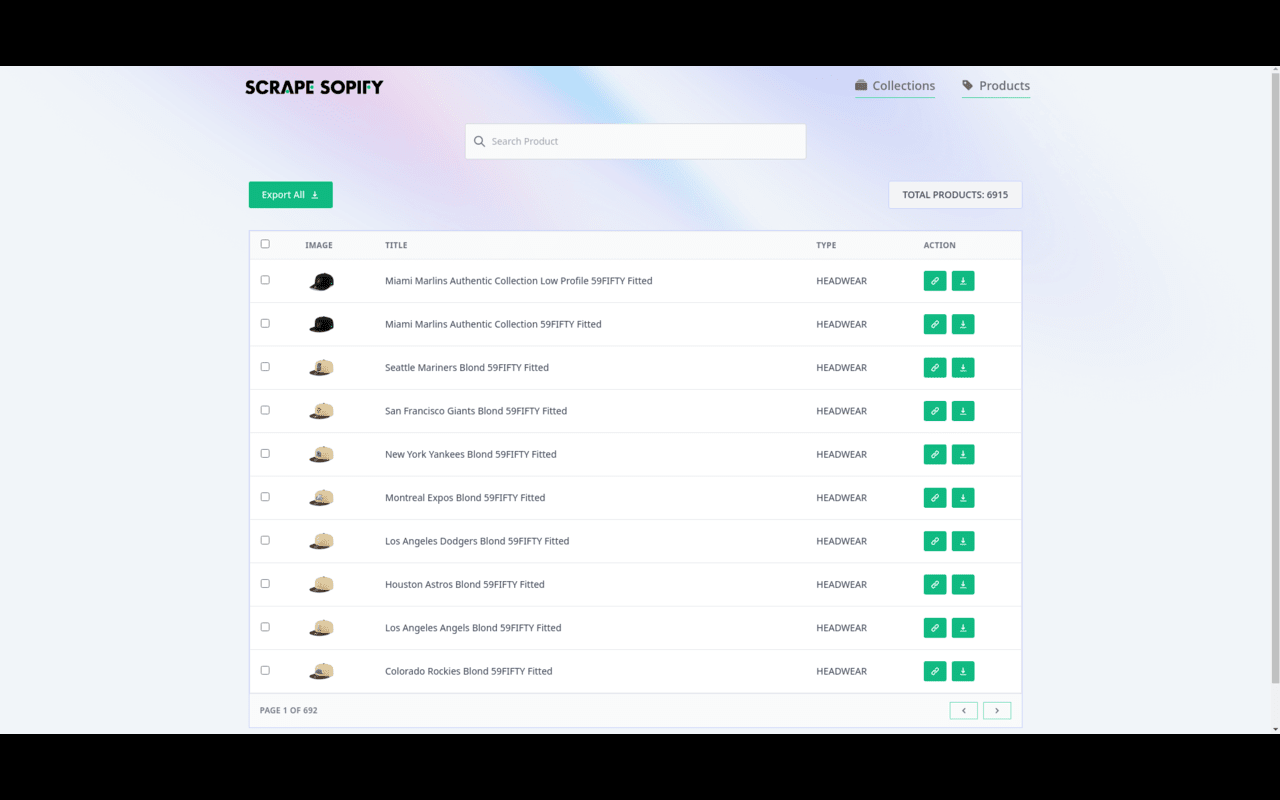Download Montreal Expos Blond product
Screen dimensions: 1280x800
pyautogui.click(x=963, y=498)
